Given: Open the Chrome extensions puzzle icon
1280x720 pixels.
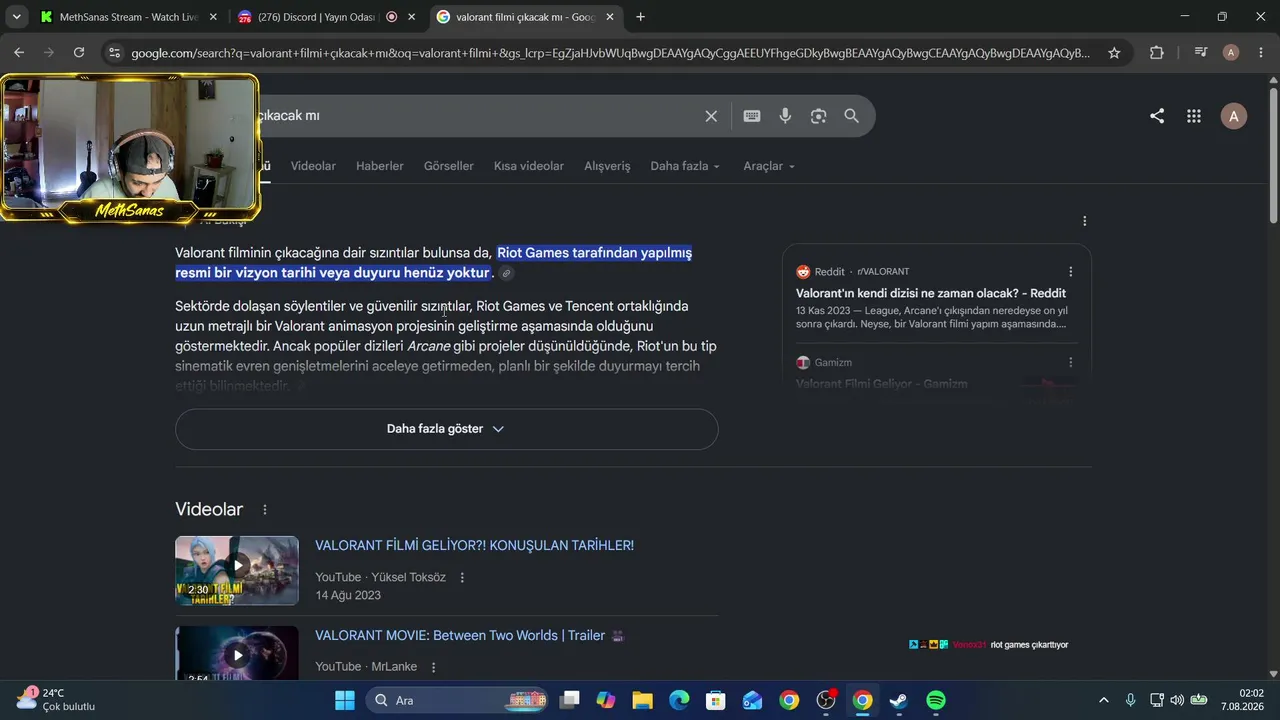Looking at the screenshot, I should [x=1157, y=53].
